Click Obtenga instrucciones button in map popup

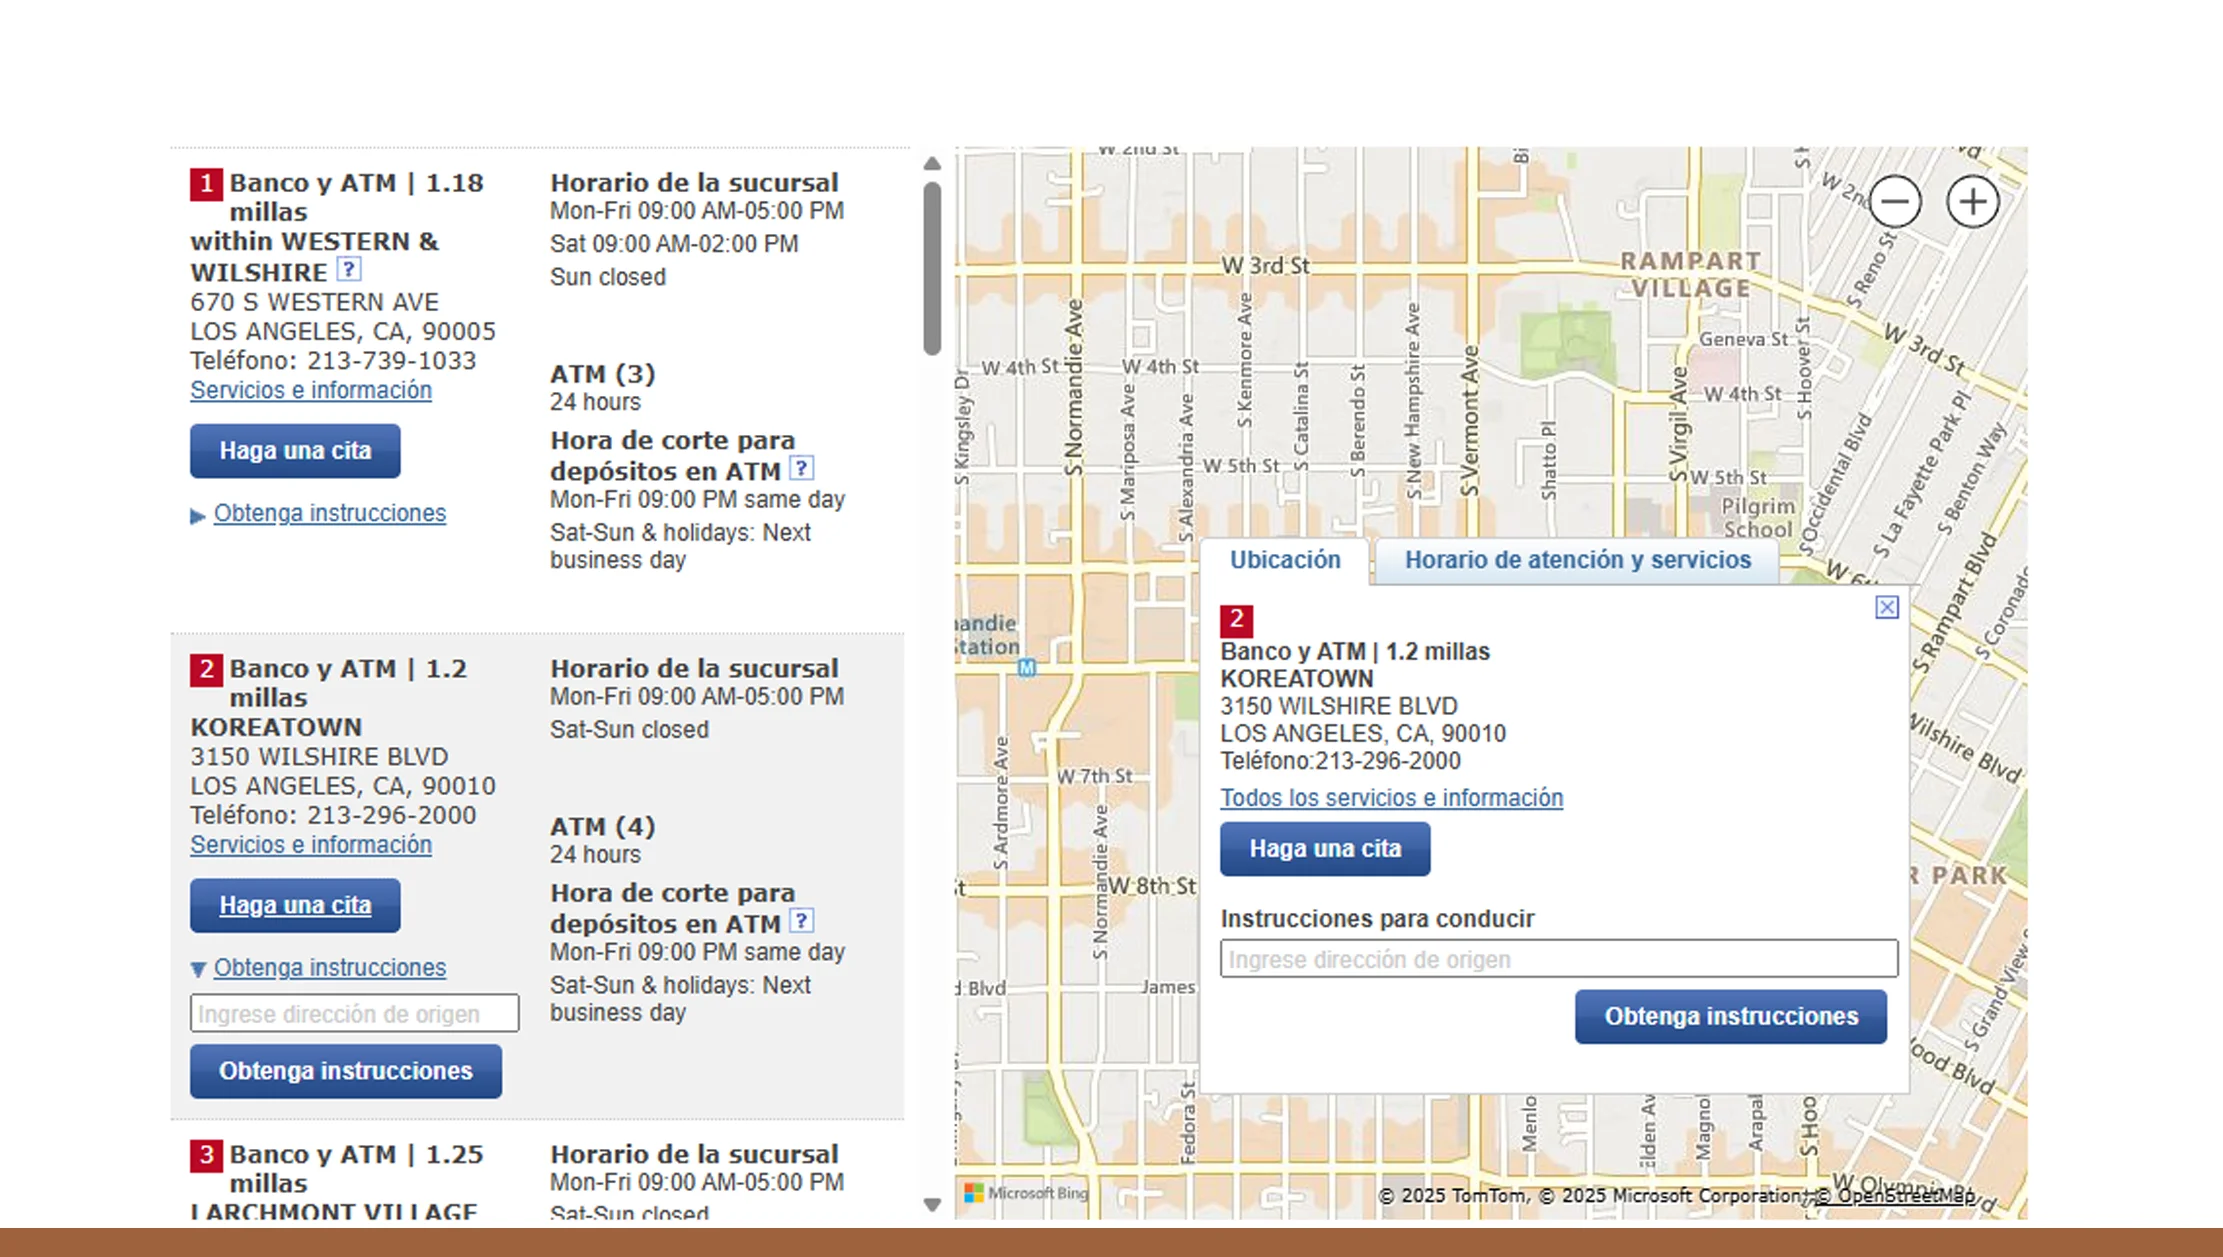1730,1016
